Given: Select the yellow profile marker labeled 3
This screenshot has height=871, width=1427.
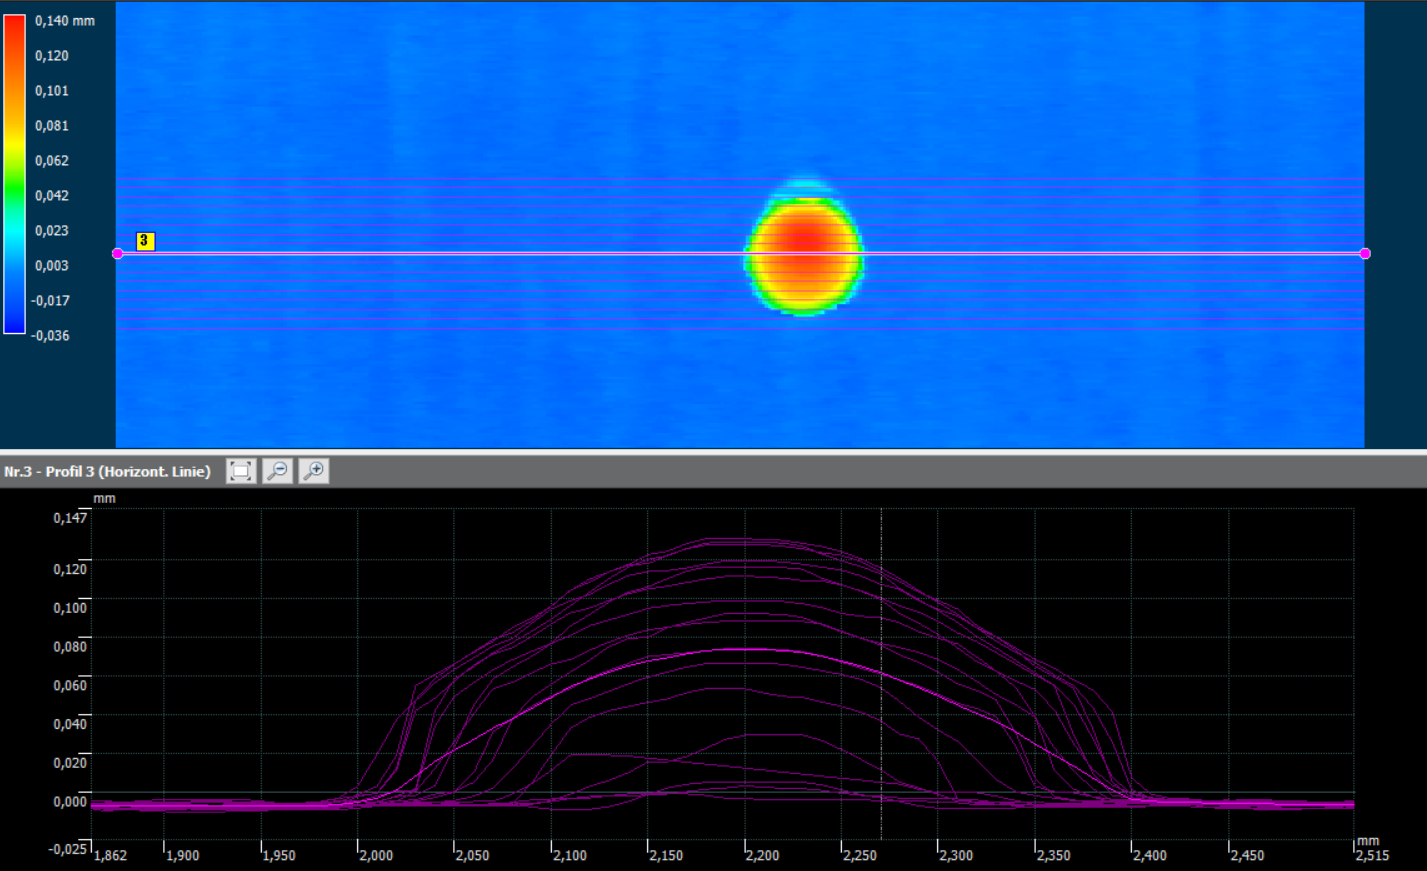Looking at the screenshot, I should point(145,241).
